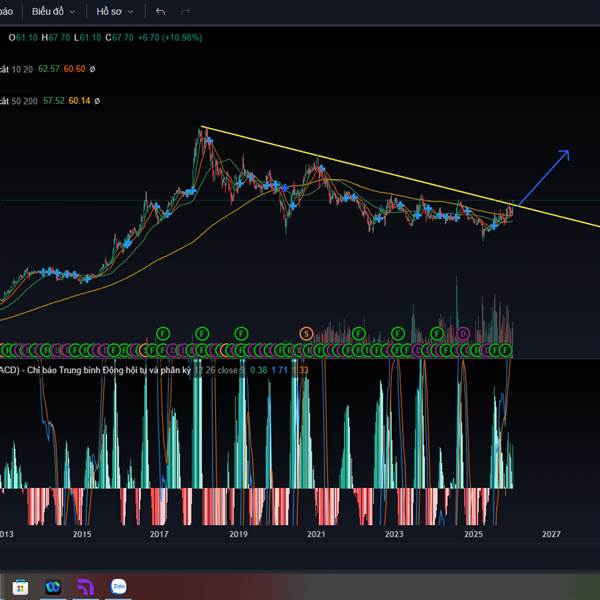This screenshot has width=600, height=600.
Task: Click the upper F event marker near 2024
Action: click(437, 334)
